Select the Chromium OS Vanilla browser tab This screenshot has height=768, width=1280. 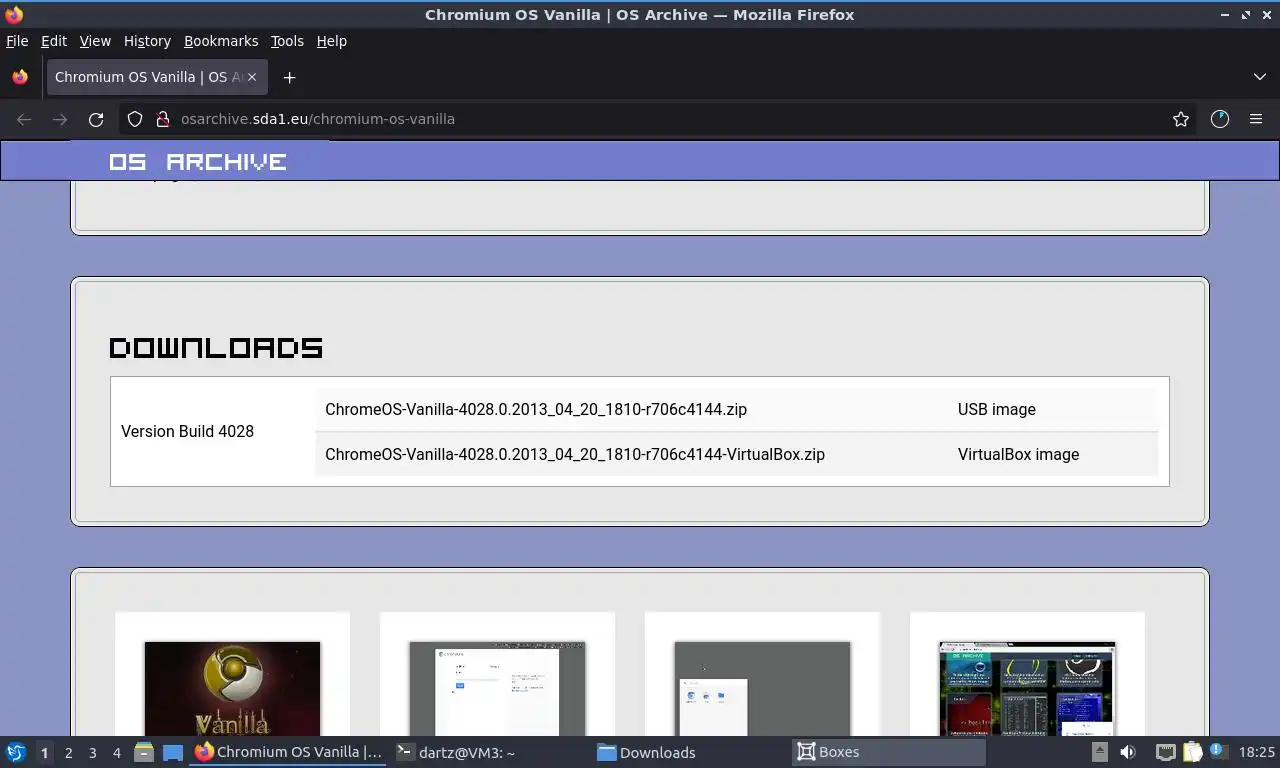155,77
